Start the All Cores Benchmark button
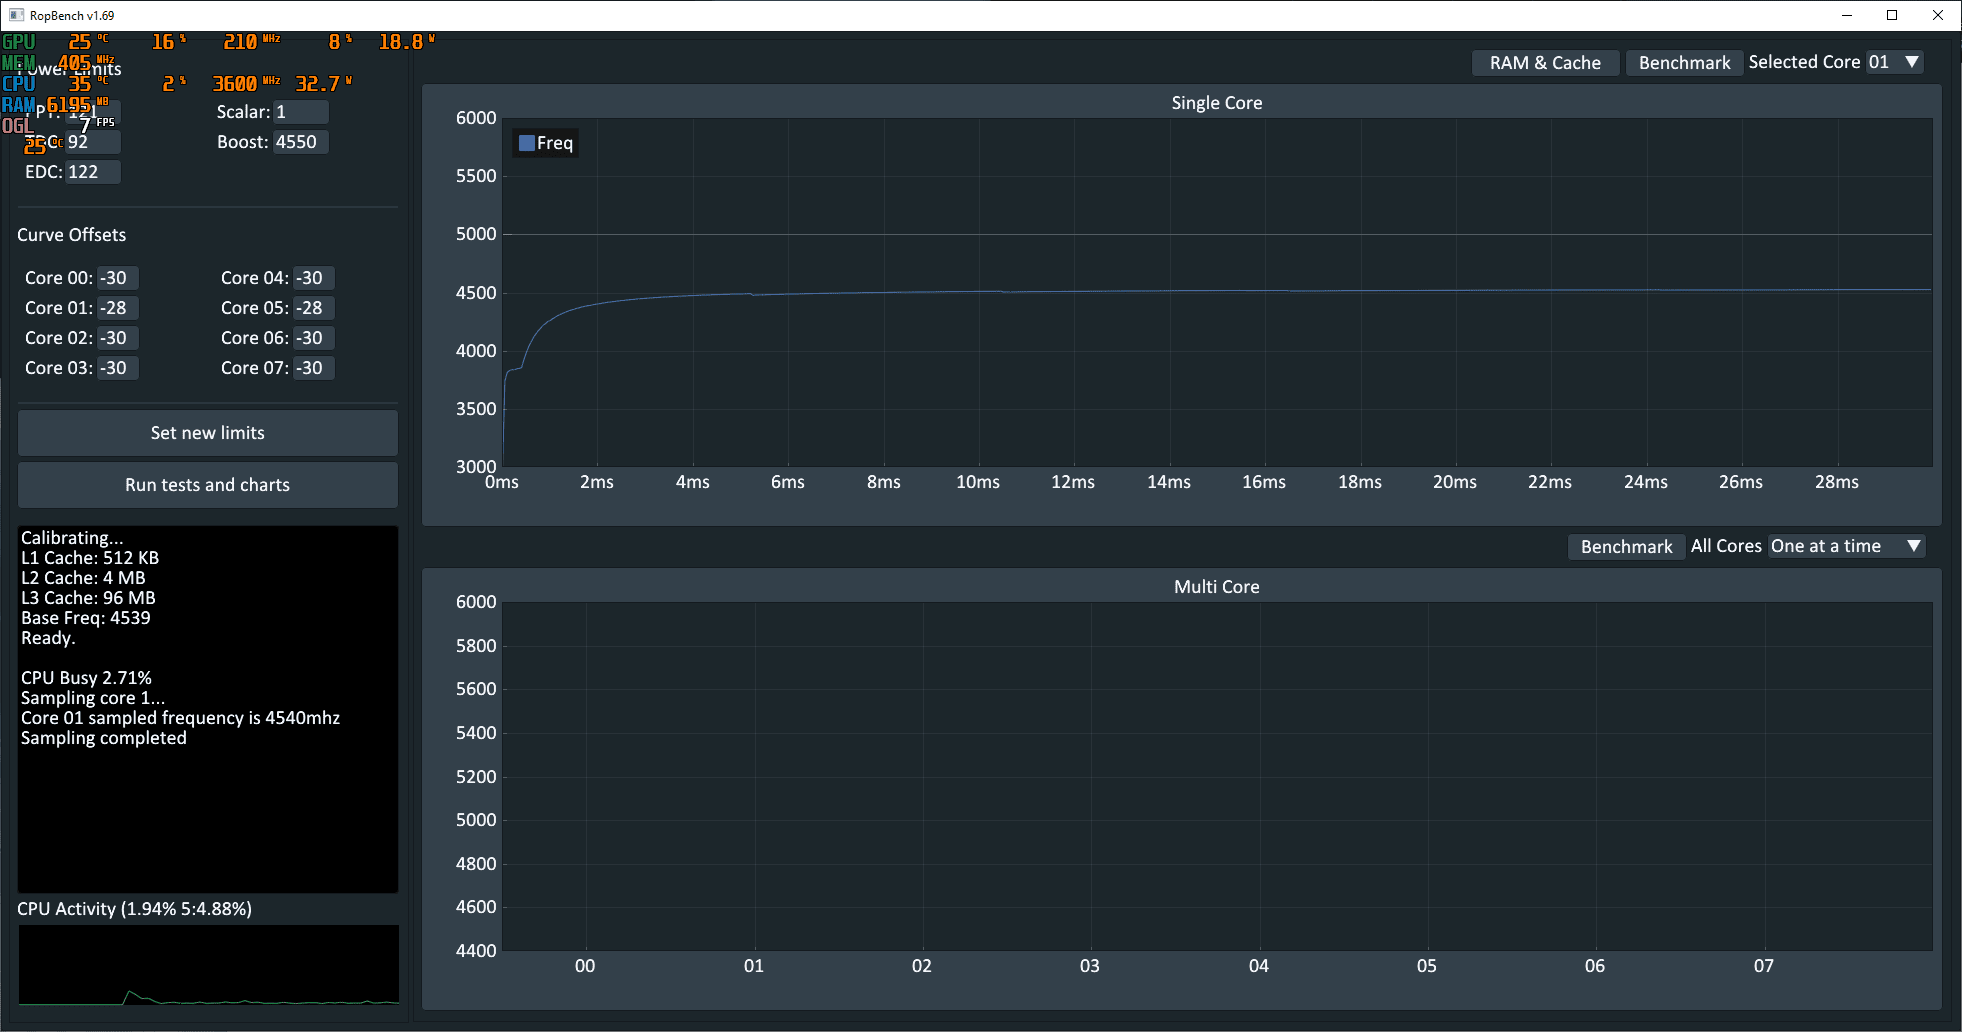The image size is (1962, 1032). (1626, 547)
